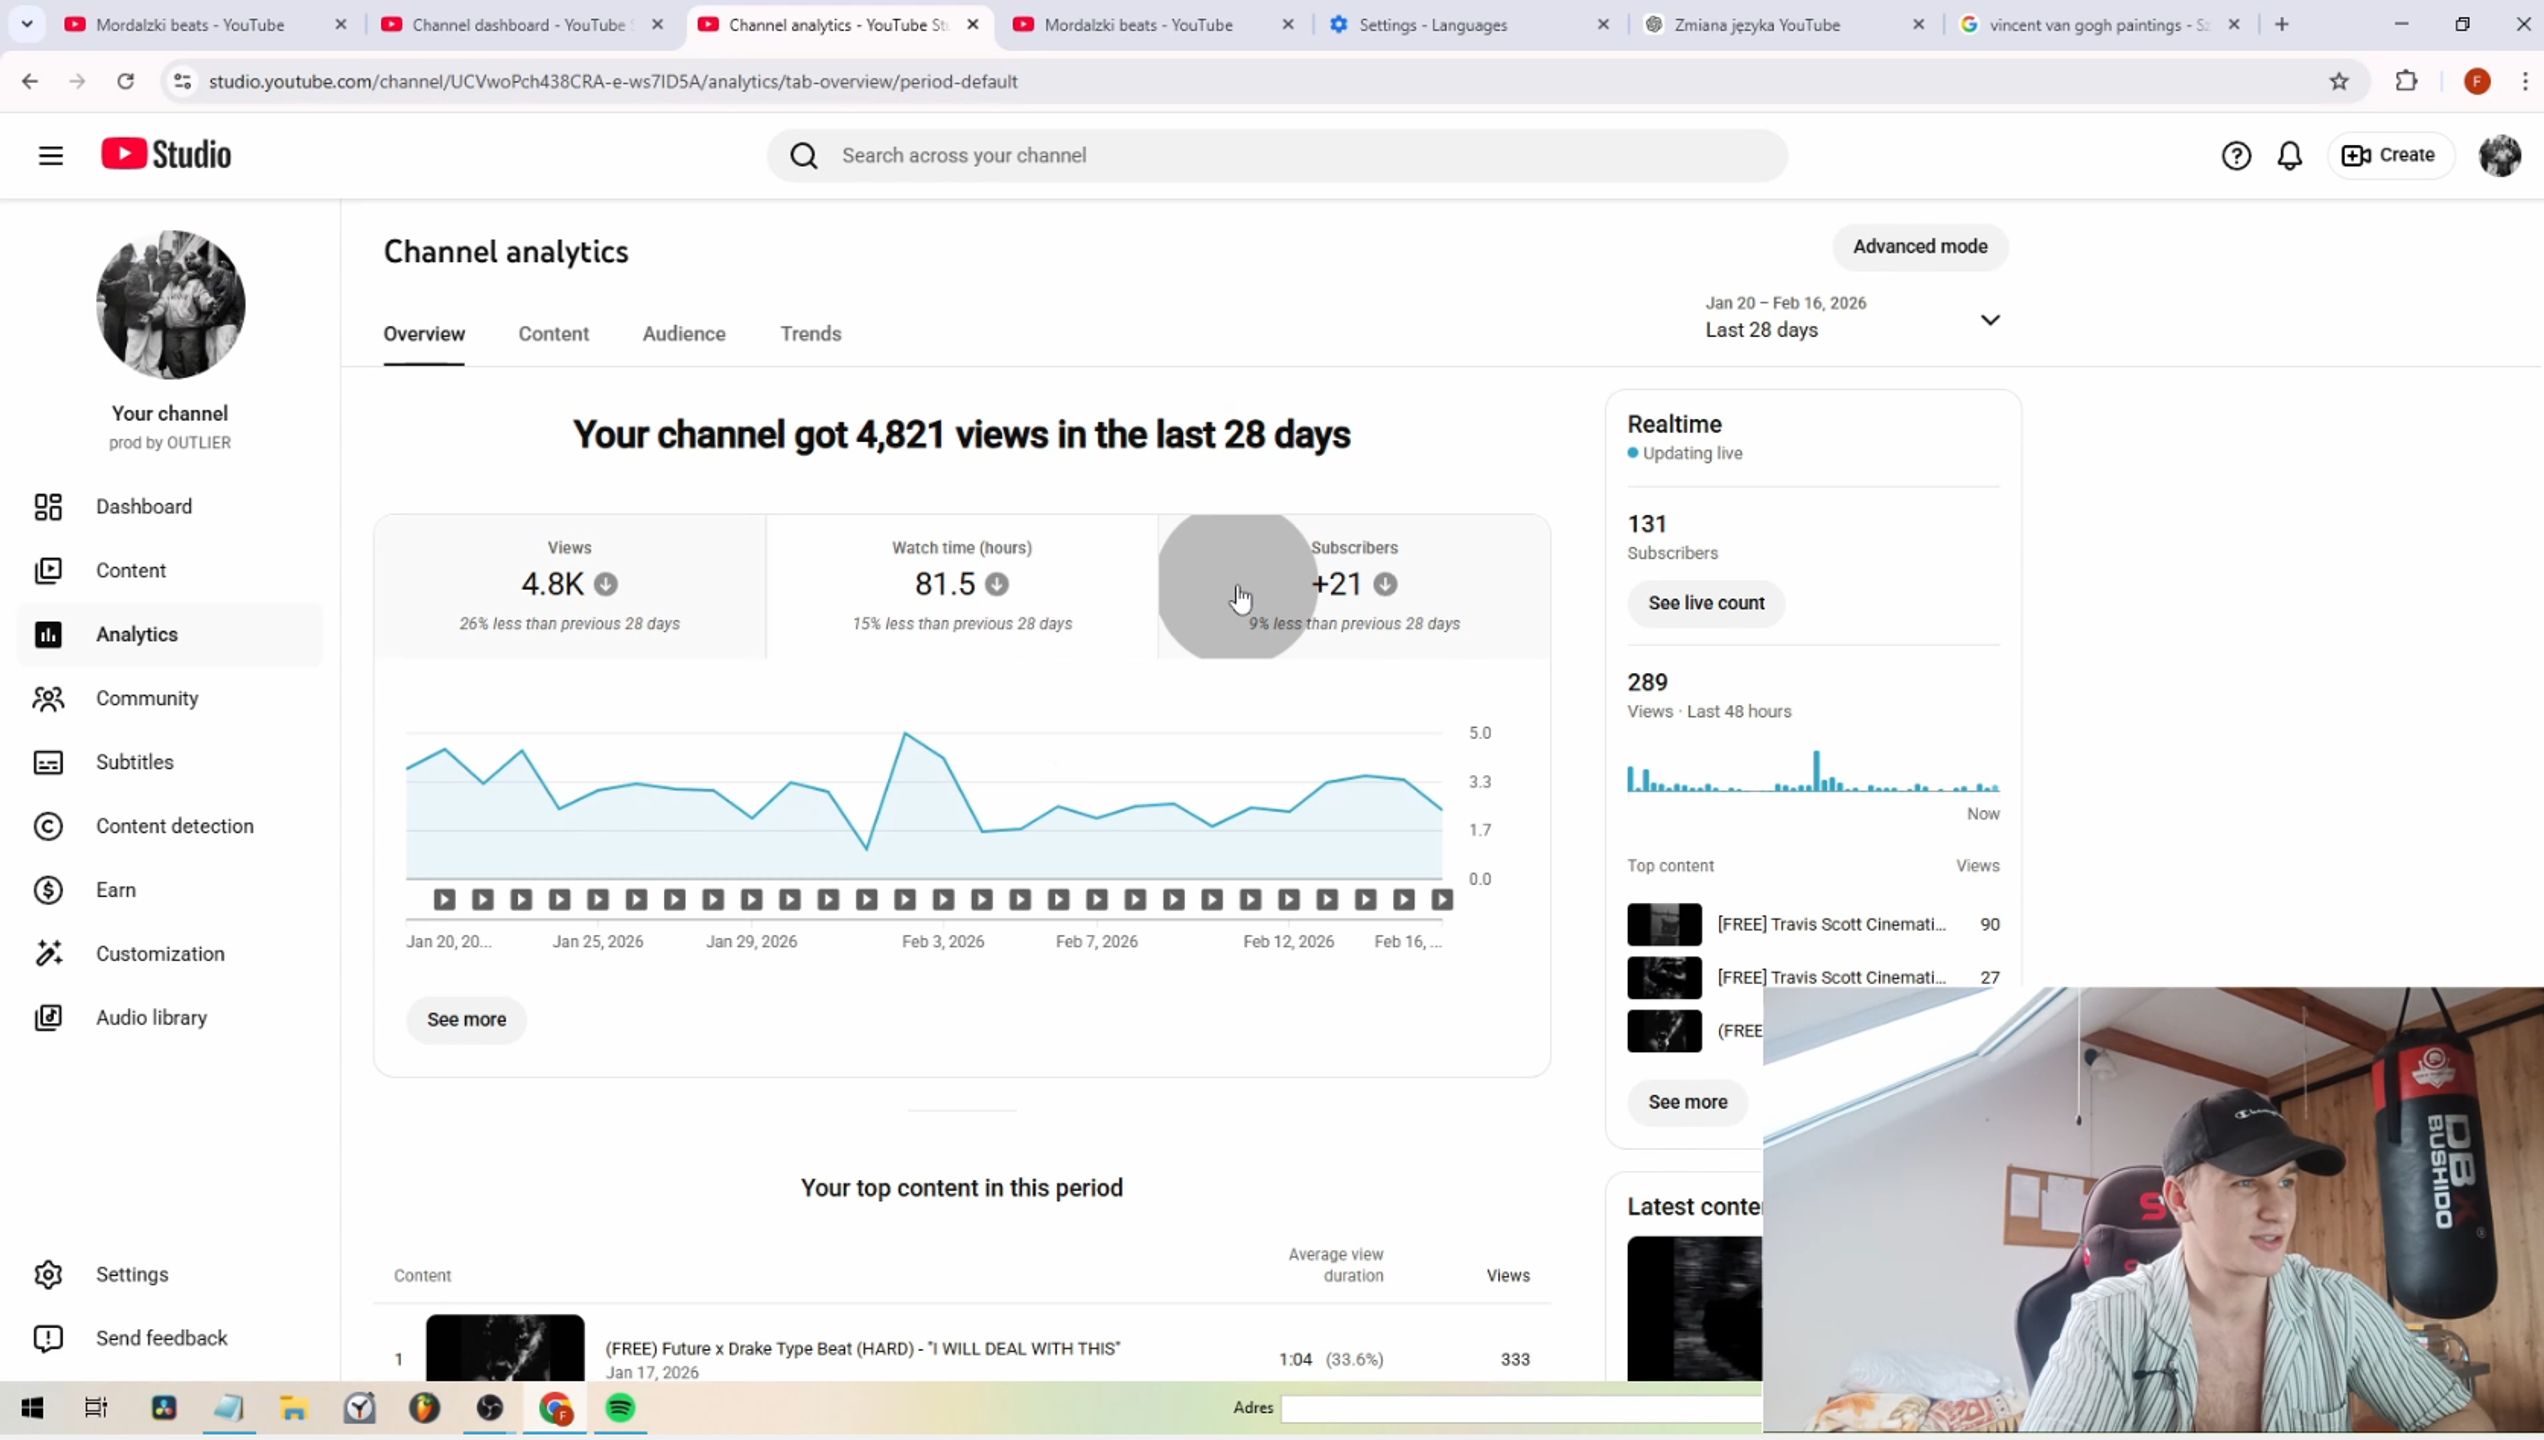This screenshot has width=2544, height=1440.
Task: Switch to the Audience tab
Action: point(684,334)
